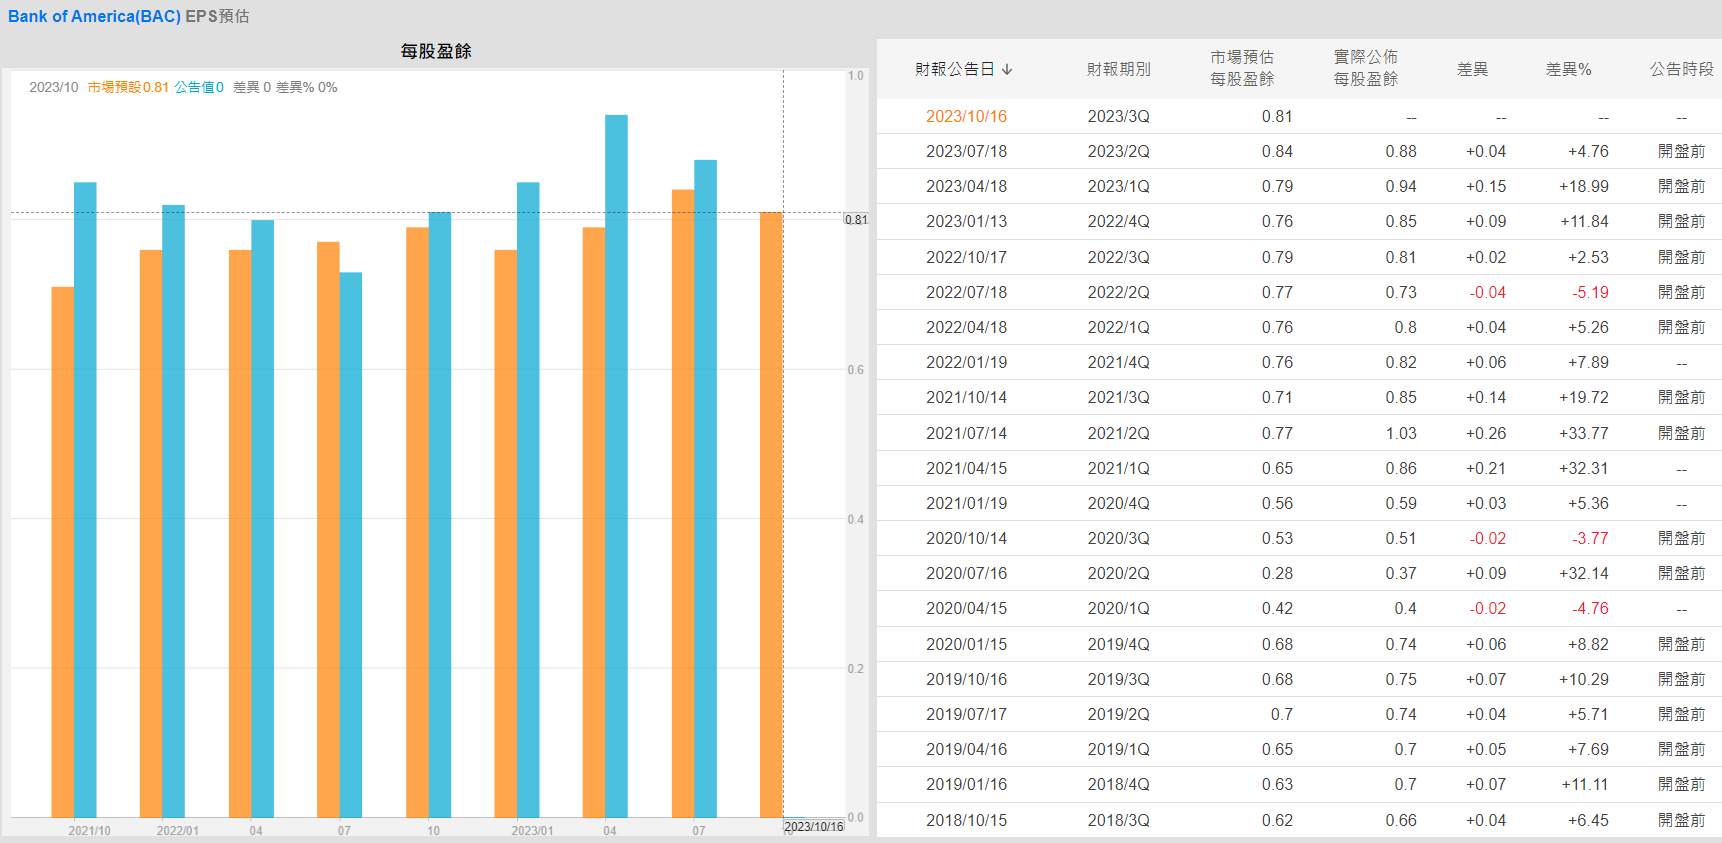Sort by 市場預估每股盈餘 column header
Screen dimensions: 1722x843
point(1241,68)
